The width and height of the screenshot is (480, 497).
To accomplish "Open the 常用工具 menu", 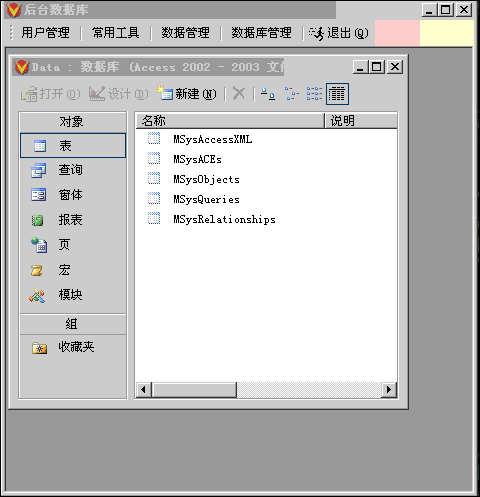I will 116,33.
